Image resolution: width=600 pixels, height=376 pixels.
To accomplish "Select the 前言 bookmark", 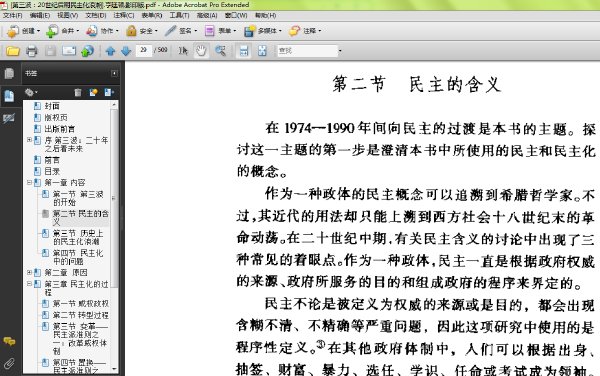I will point(52,160).
